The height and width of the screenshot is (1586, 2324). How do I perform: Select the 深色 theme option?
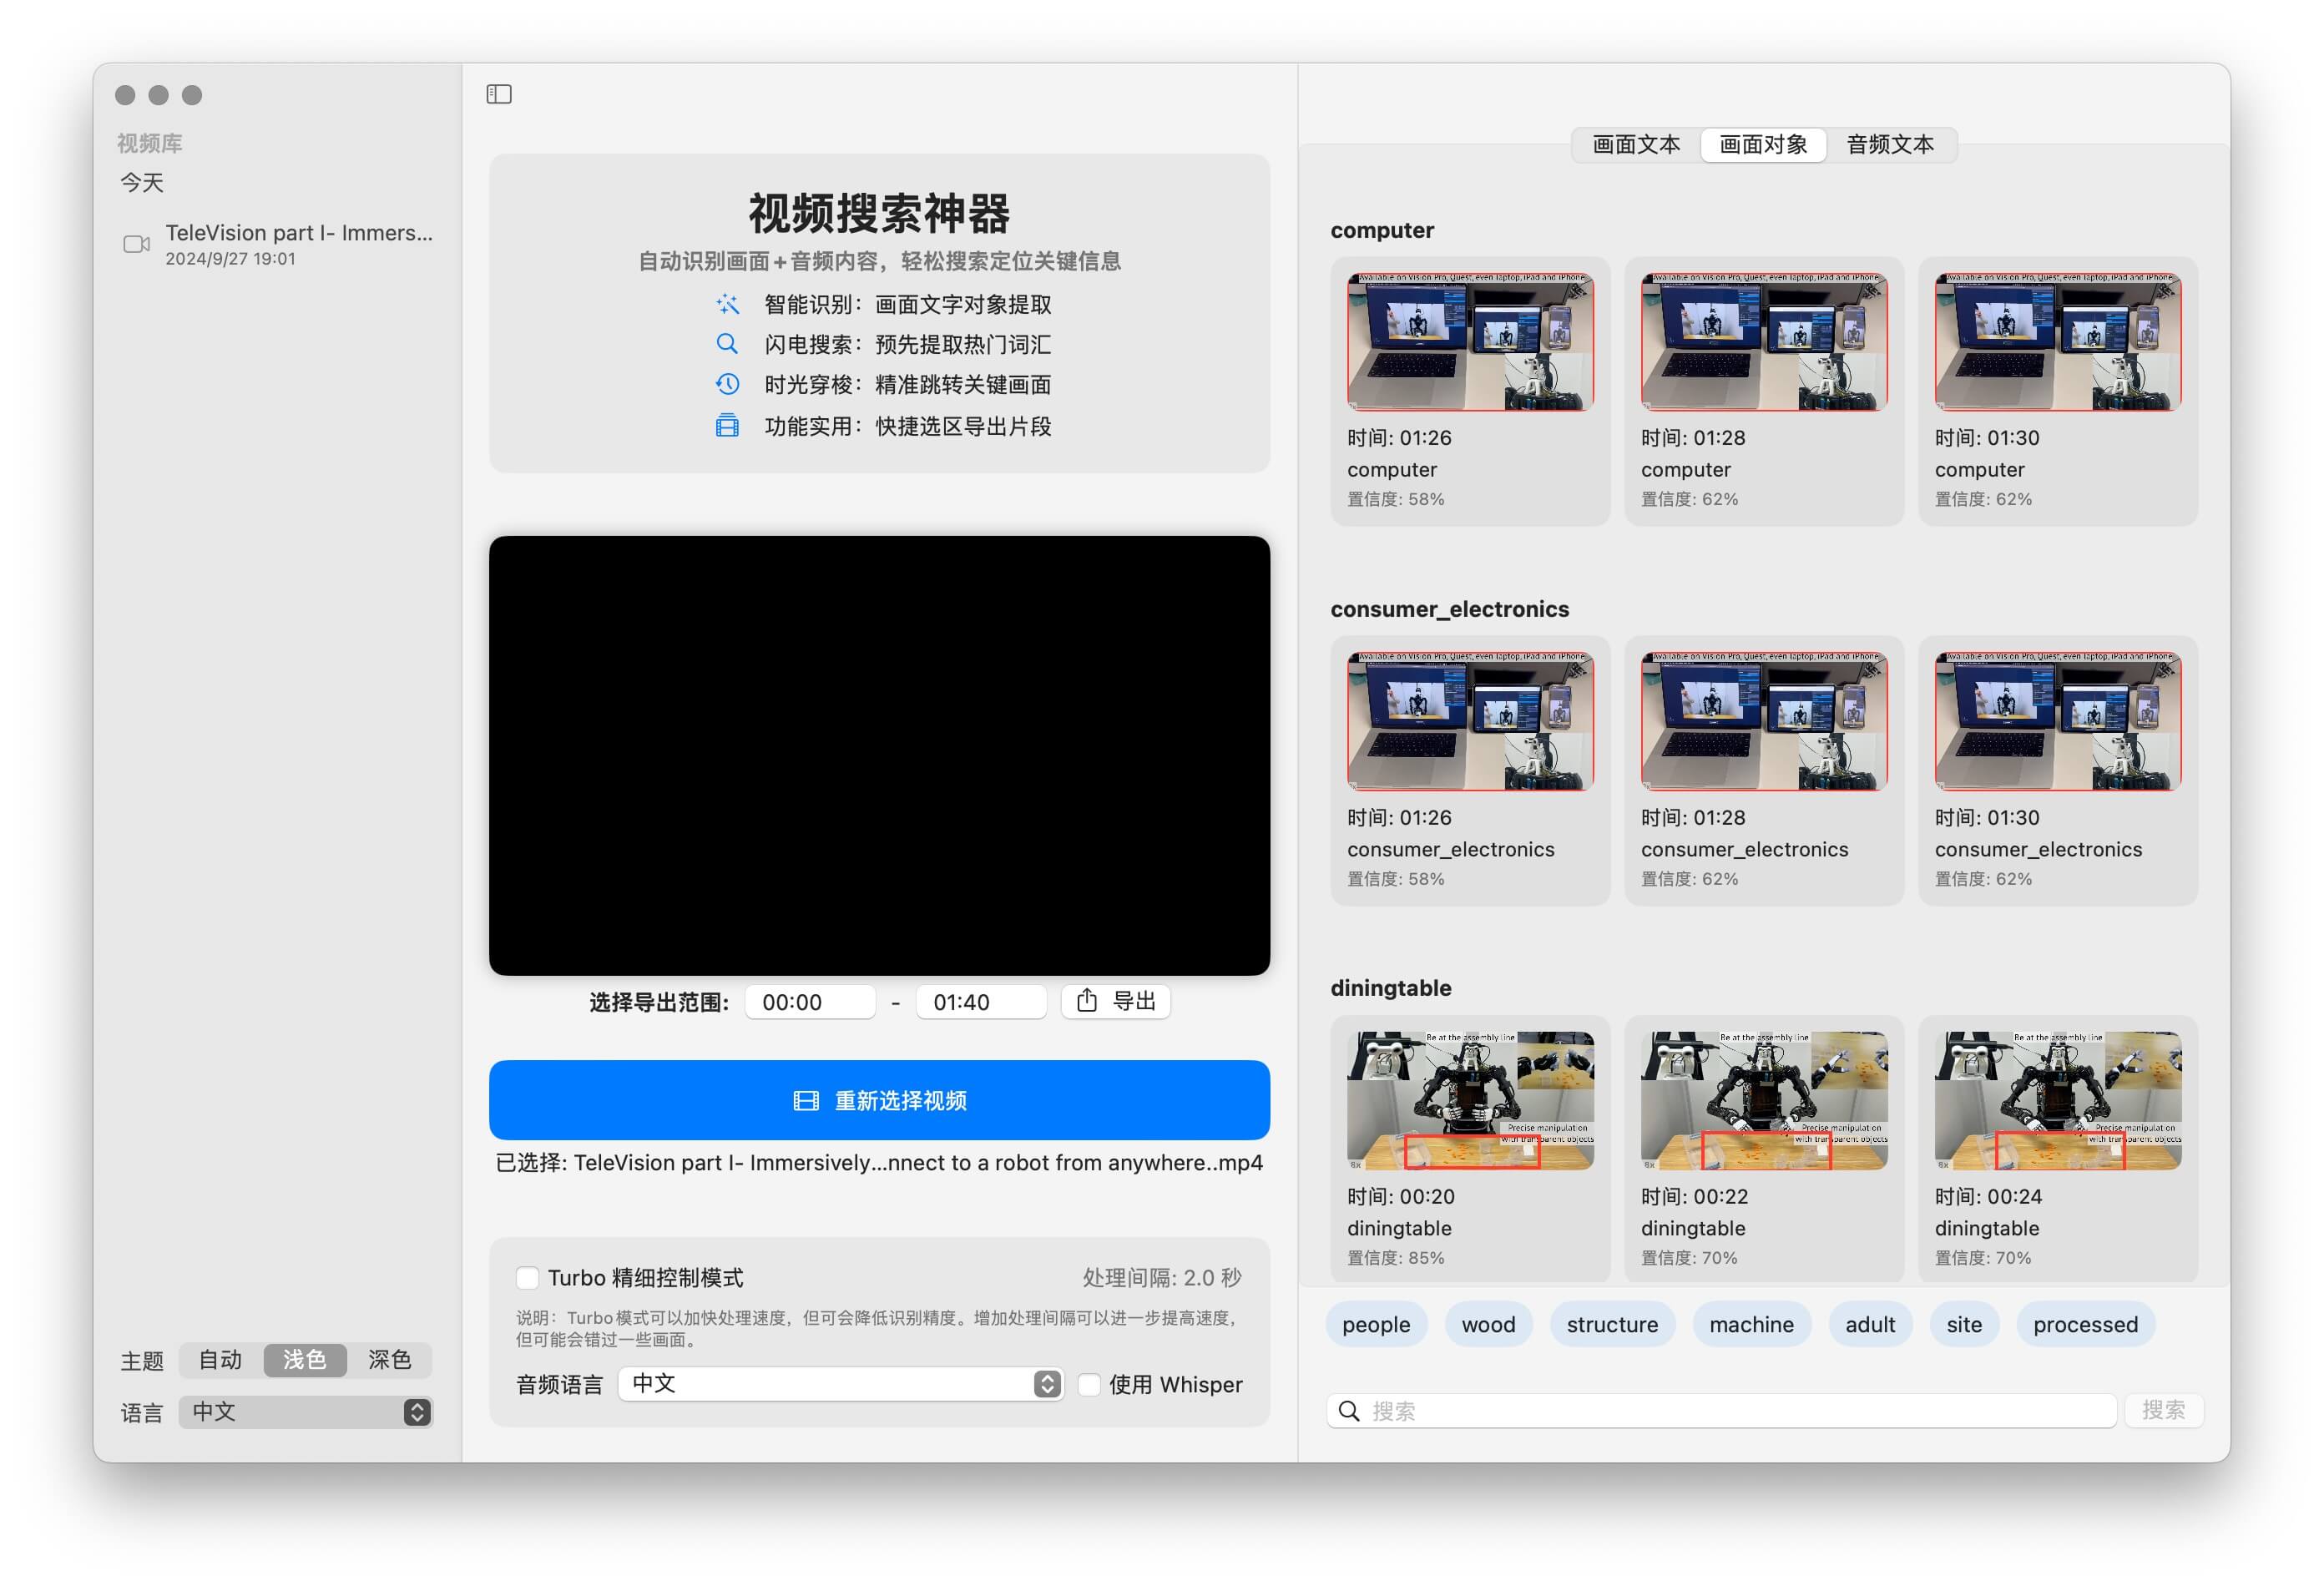click(x=389, y=1360)
